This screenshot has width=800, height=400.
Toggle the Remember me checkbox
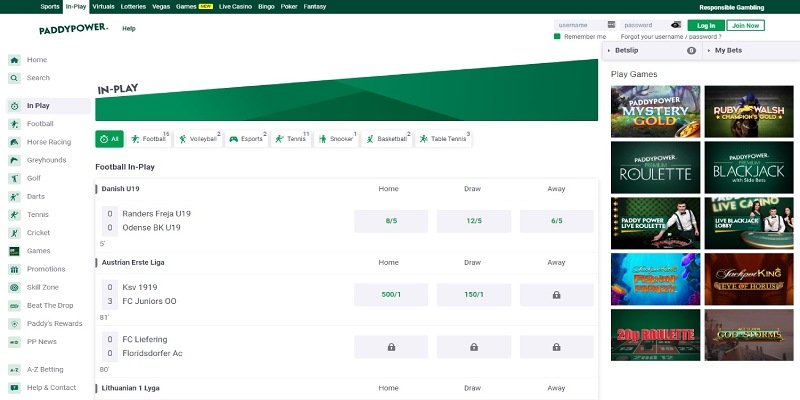tap(557, 36)
